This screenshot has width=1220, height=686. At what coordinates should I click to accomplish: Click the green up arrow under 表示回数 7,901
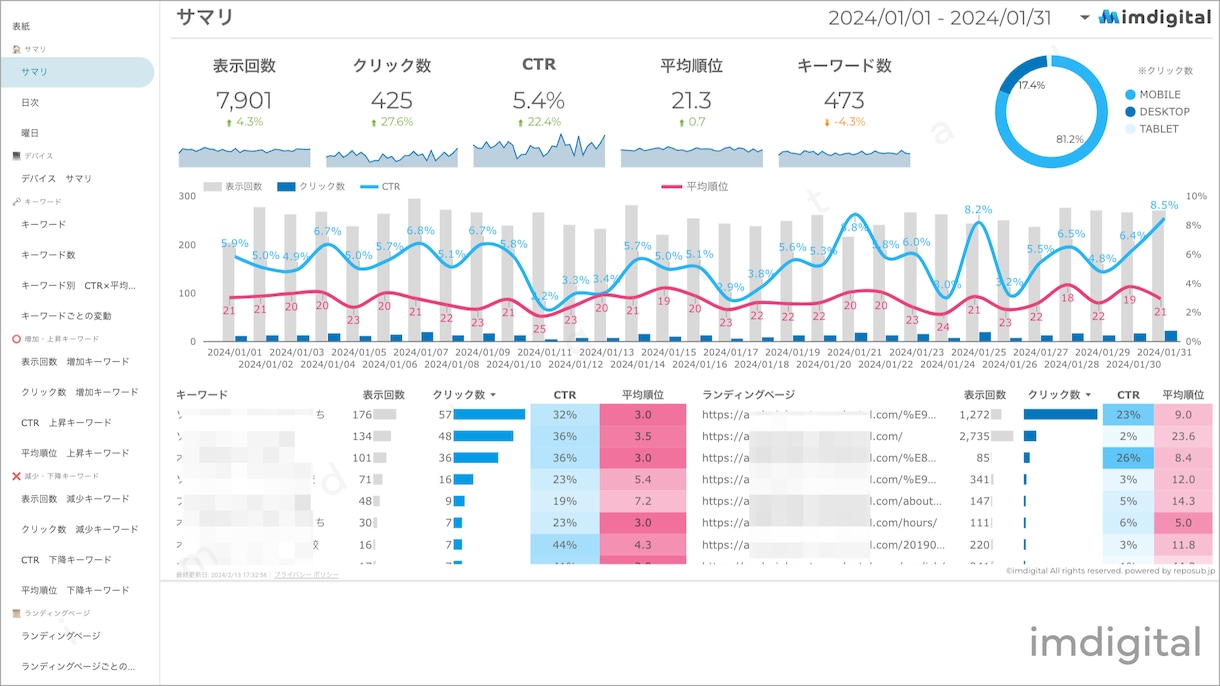tap(229, 122)
